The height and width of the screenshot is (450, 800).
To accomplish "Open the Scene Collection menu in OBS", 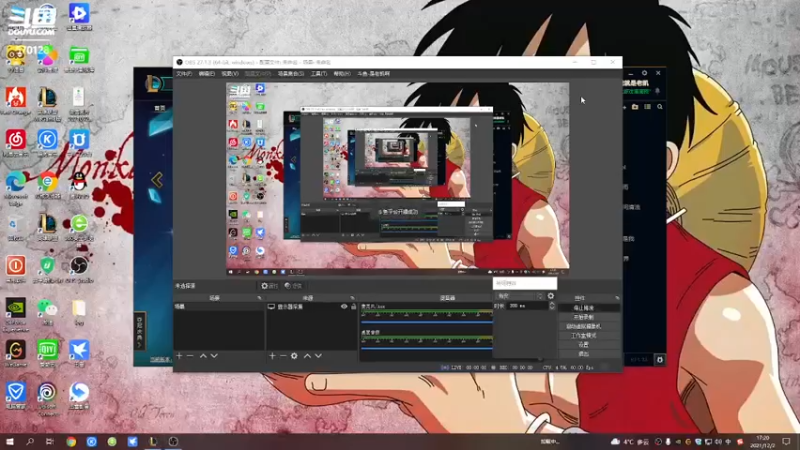I will coord(291,74).
